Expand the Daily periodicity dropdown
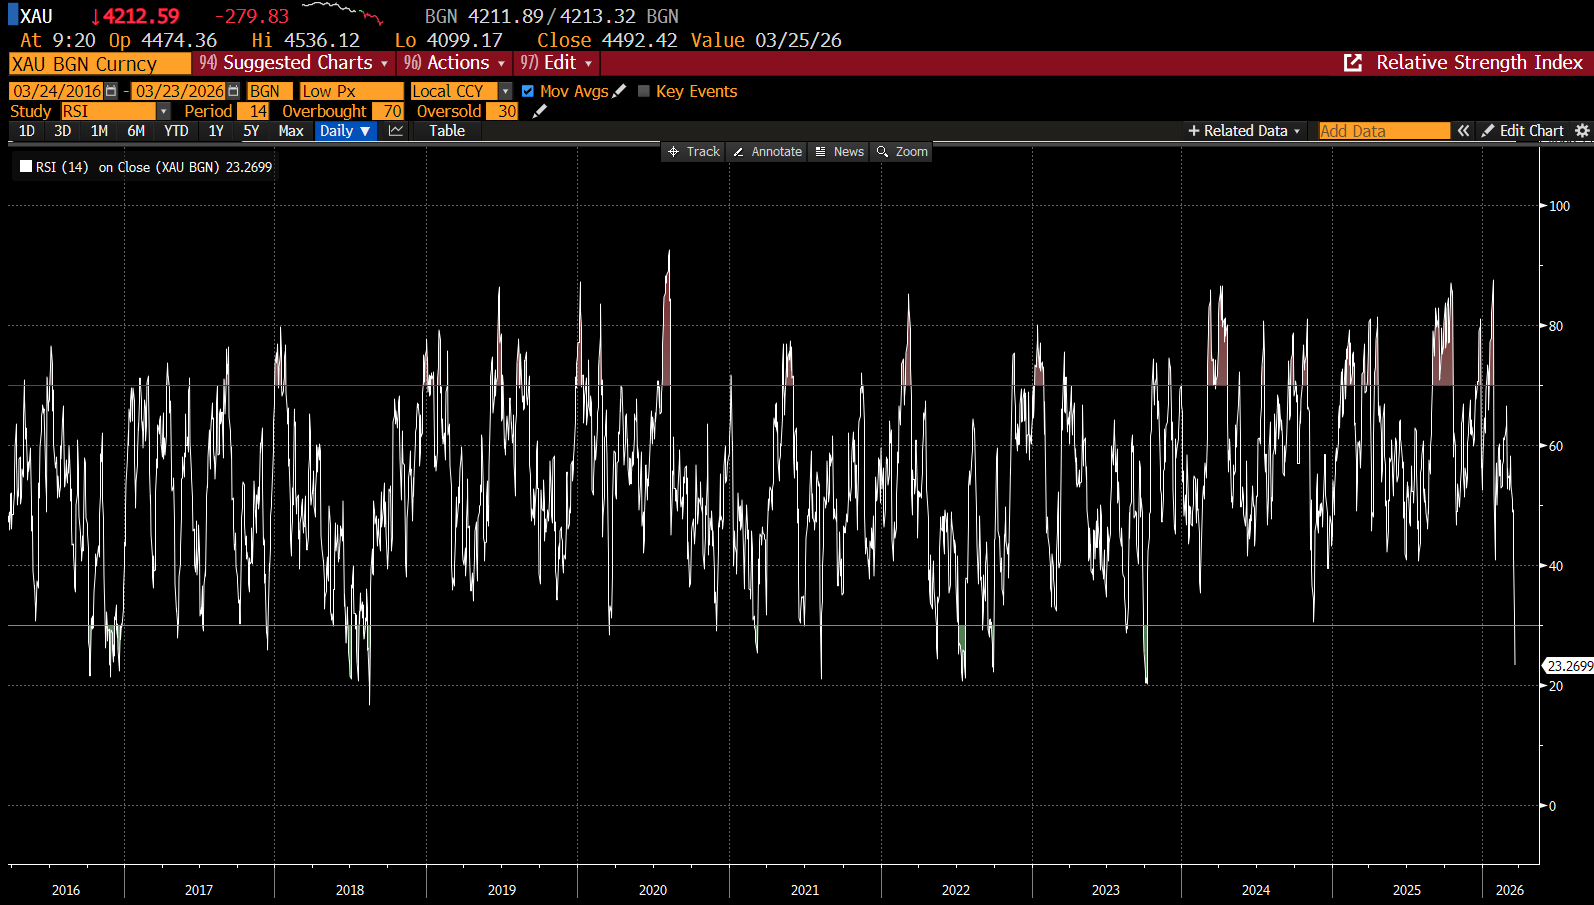 tap(345, 131)
